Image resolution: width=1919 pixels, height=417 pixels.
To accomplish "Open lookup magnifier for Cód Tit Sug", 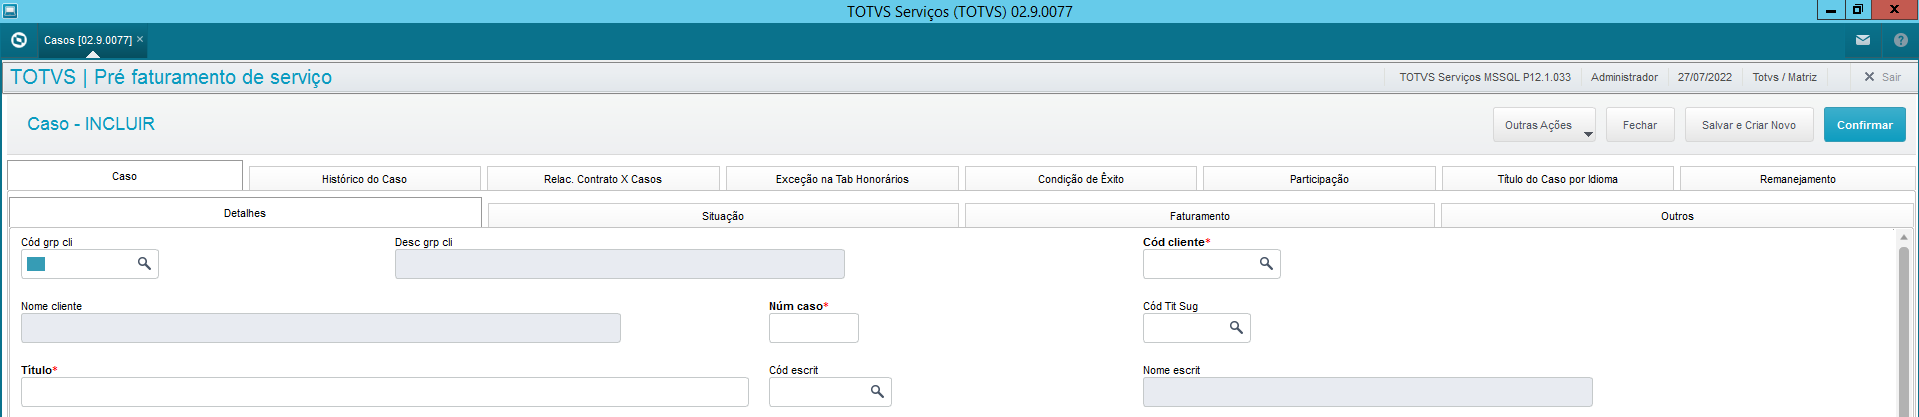I will coord(1236,327).
